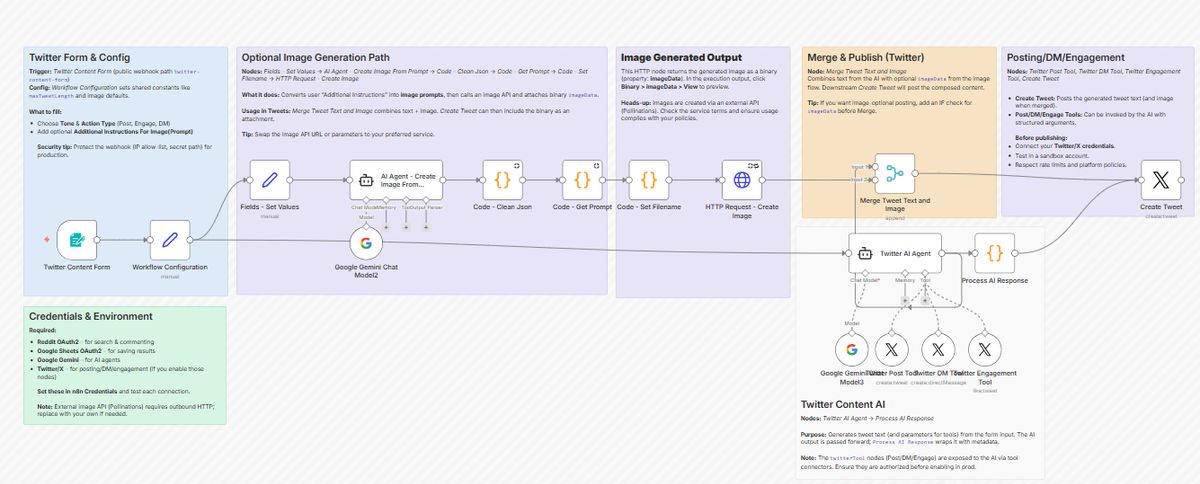Click the 'Twitter Content AI' note heading
The image size is (1200, 484).
tap(843, 404)
